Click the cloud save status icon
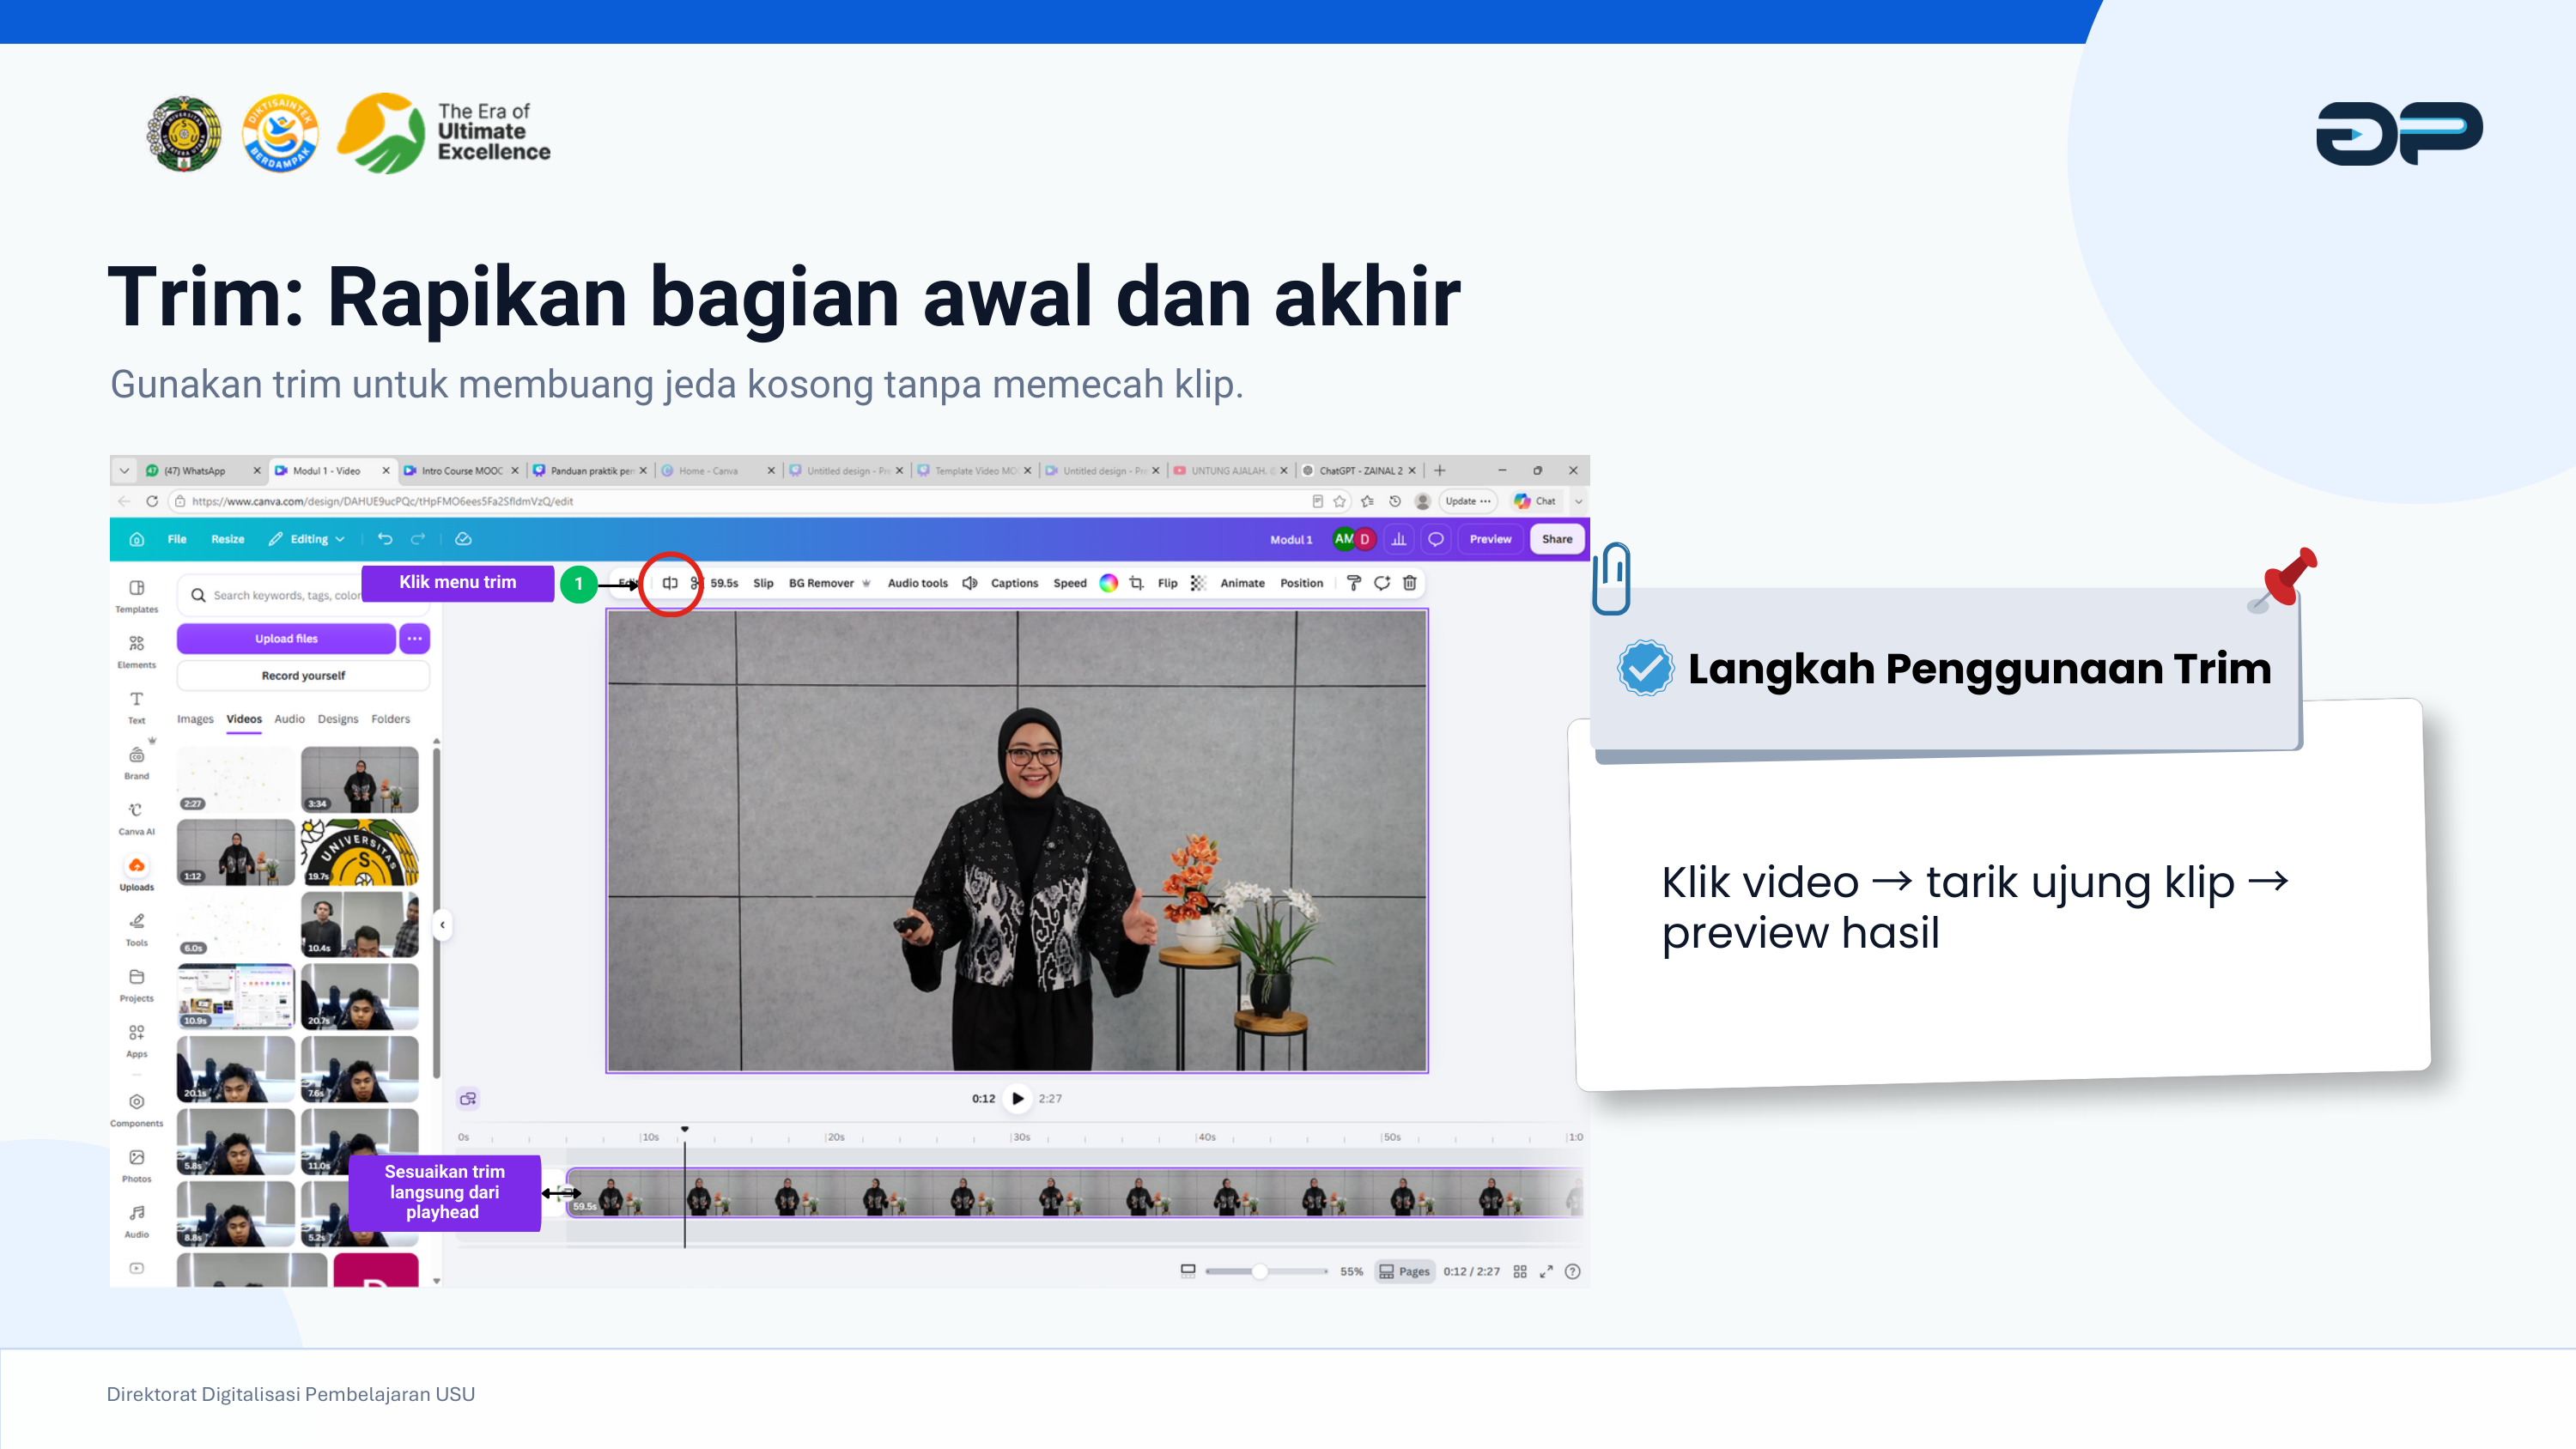 [463, 539]
